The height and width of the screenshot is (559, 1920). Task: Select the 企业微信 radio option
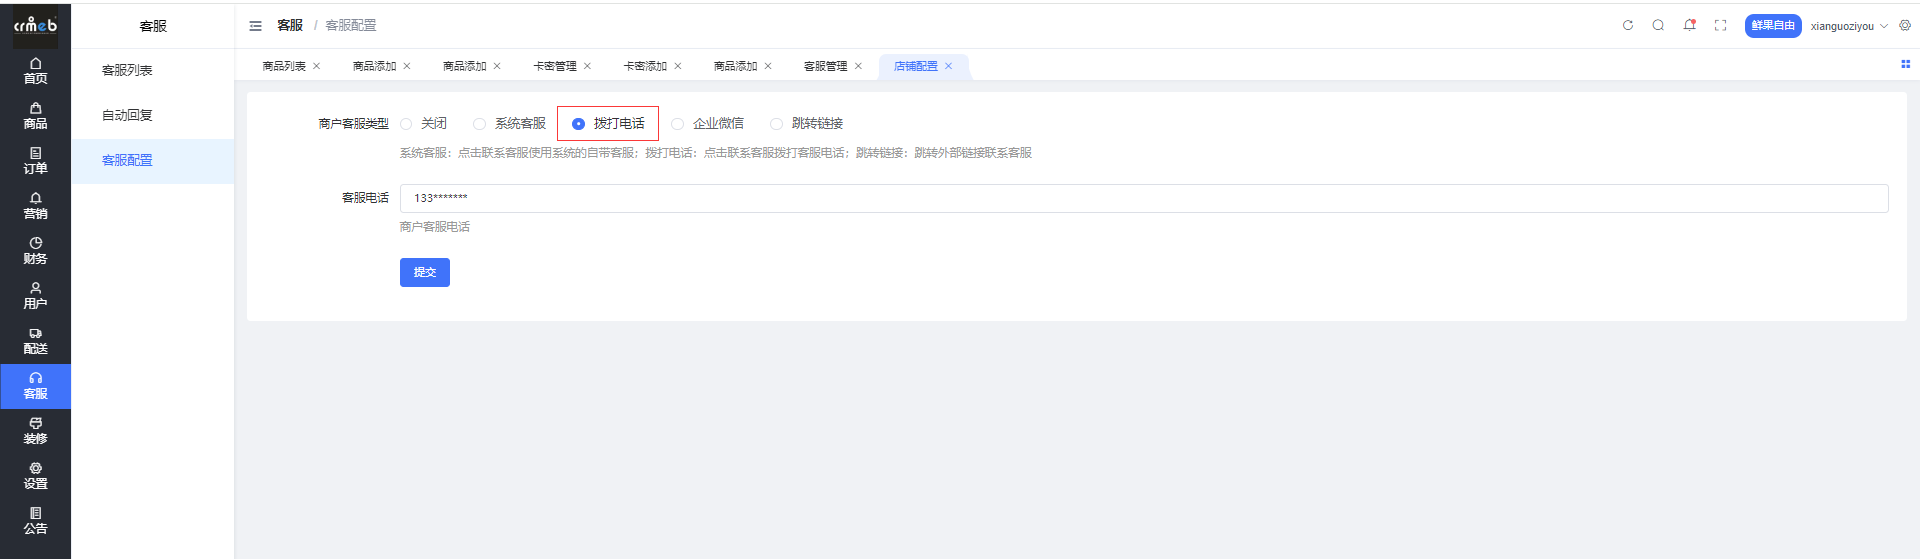click(678, 124)
